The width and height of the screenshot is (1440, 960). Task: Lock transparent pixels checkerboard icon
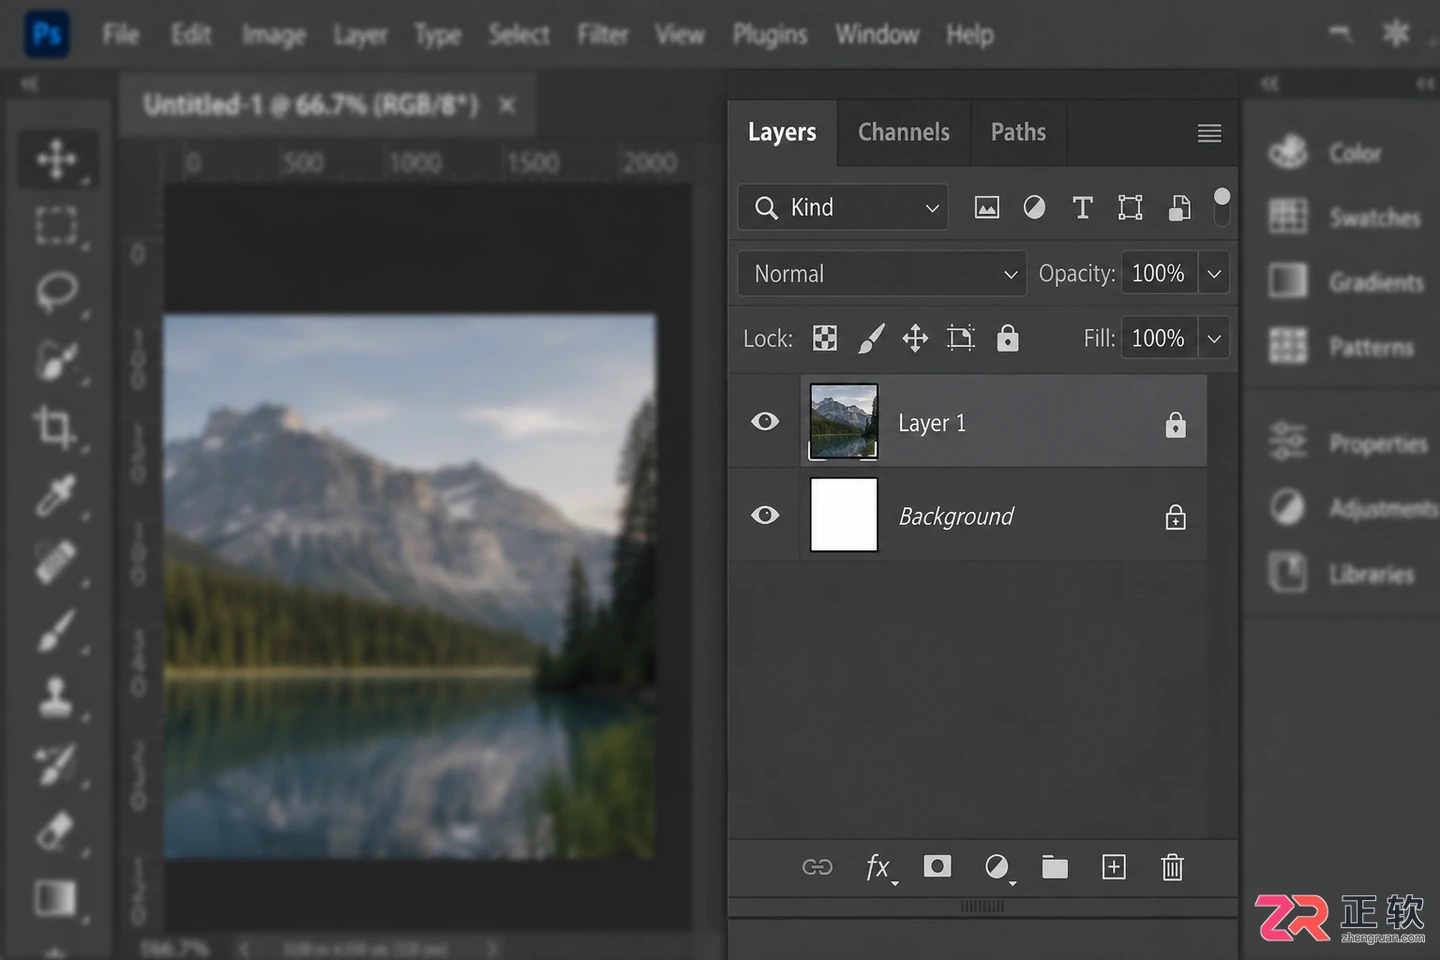click(x=825, y=338)
